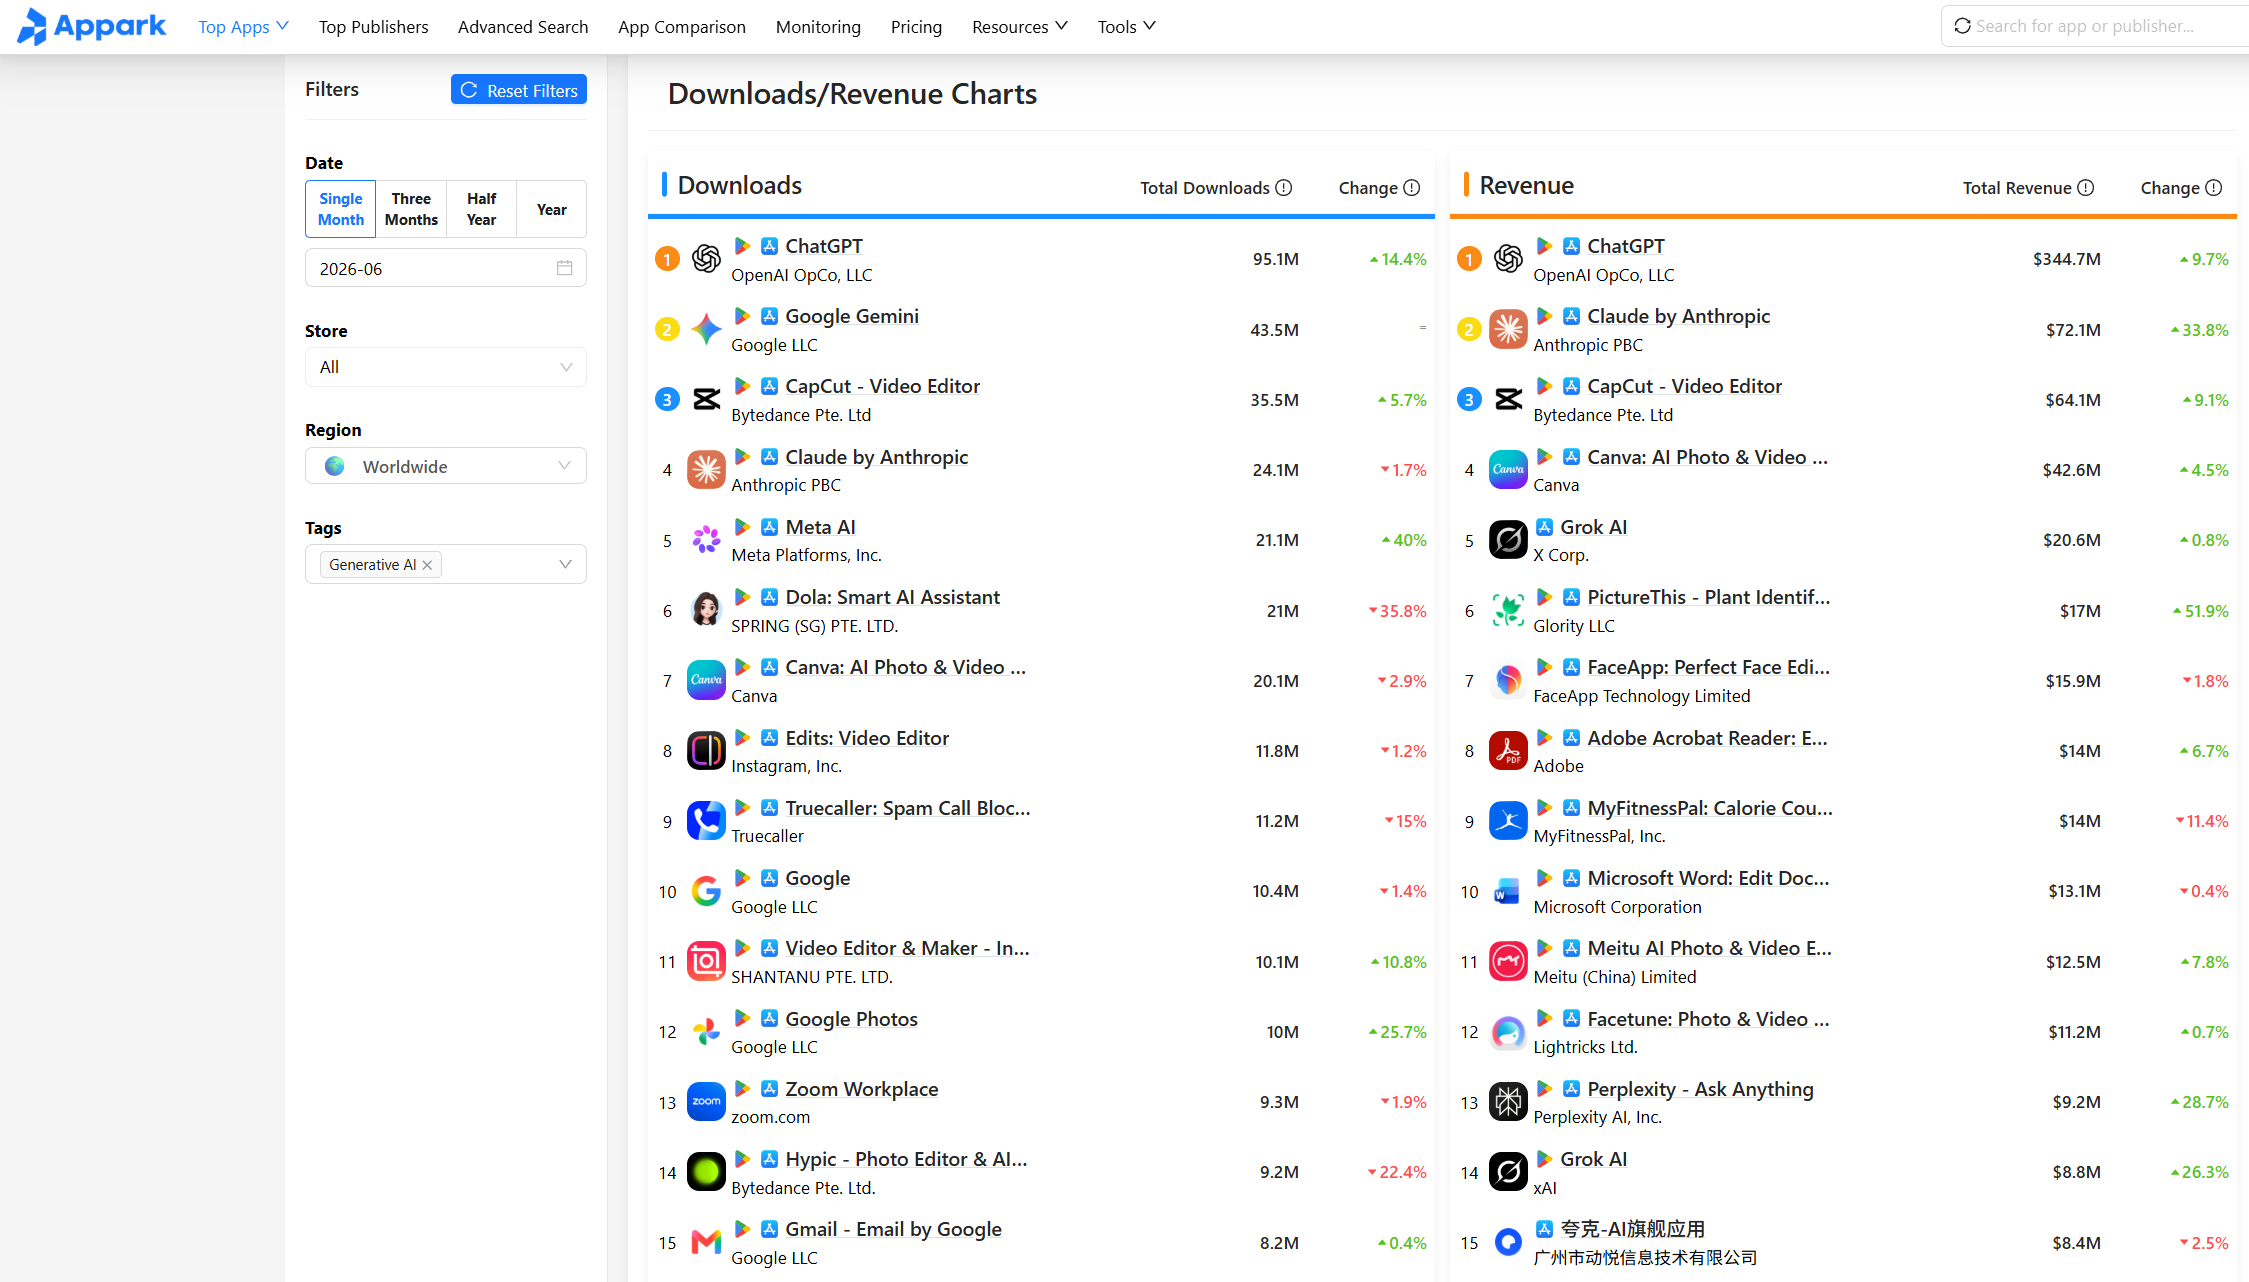Open Meta AI app link

click(820, 527)
